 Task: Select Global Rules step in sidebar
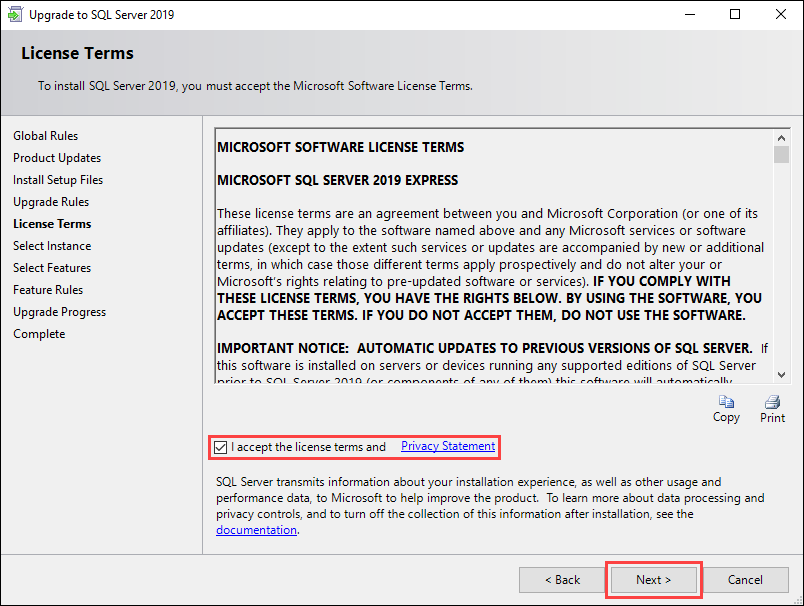pos(45,136)
